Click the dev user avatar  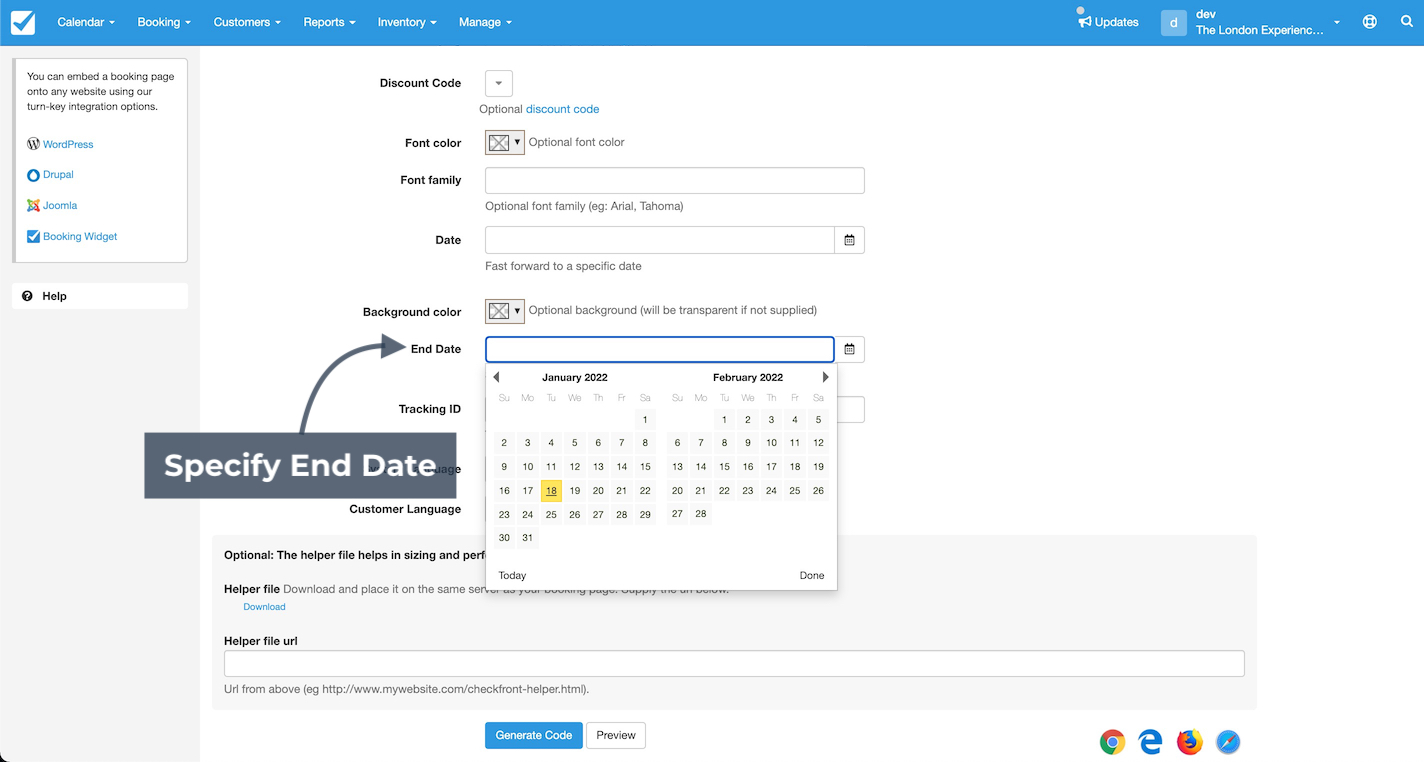[1173, 22]
